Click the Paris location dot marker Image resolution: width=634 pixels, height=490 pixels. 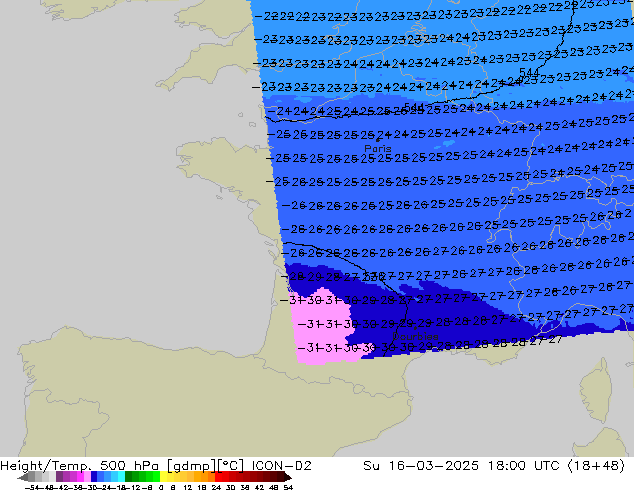coord(378,140)
